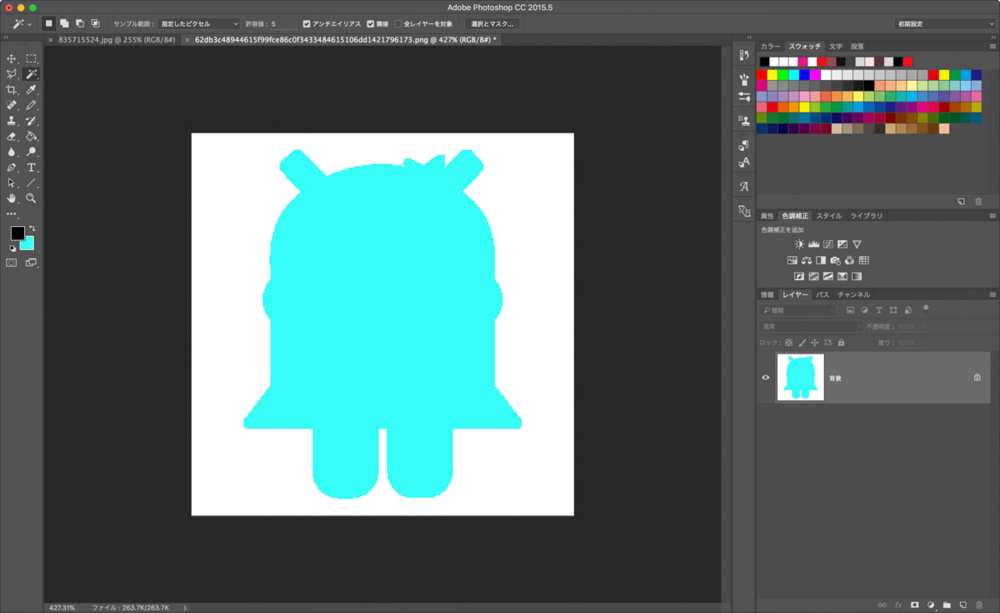Open the layer filter type dropdown
1000x613 pixels.
[x=798, y=310]
